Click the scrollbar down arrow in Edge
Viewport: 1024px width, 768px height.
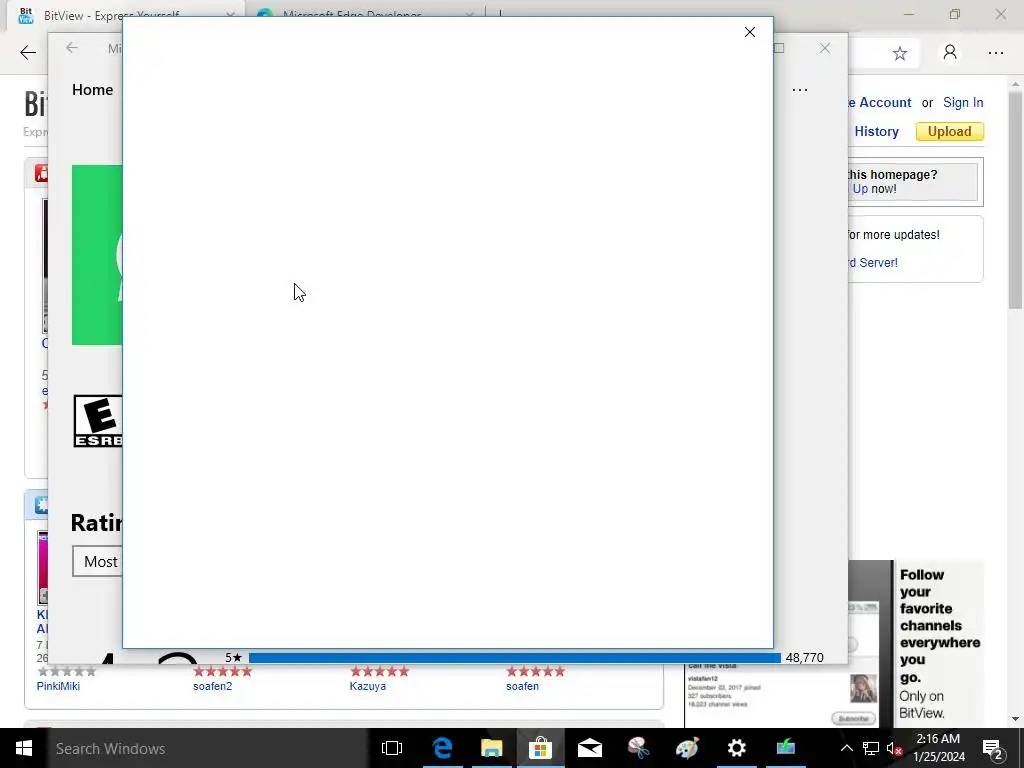(1015, 719)
